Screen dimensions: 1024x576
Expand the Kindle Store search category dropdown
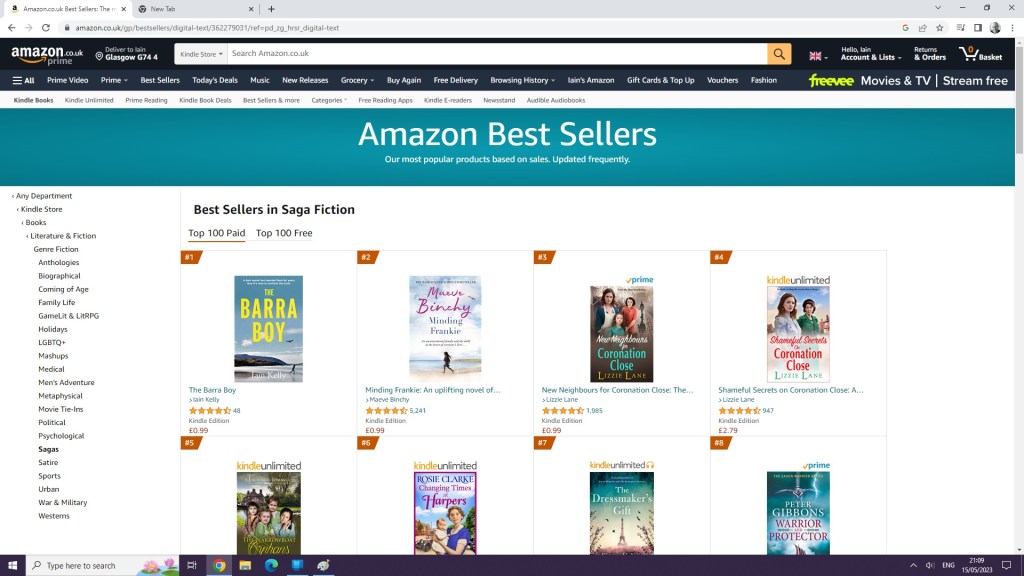pyautogui.click(x=199, y=54)
